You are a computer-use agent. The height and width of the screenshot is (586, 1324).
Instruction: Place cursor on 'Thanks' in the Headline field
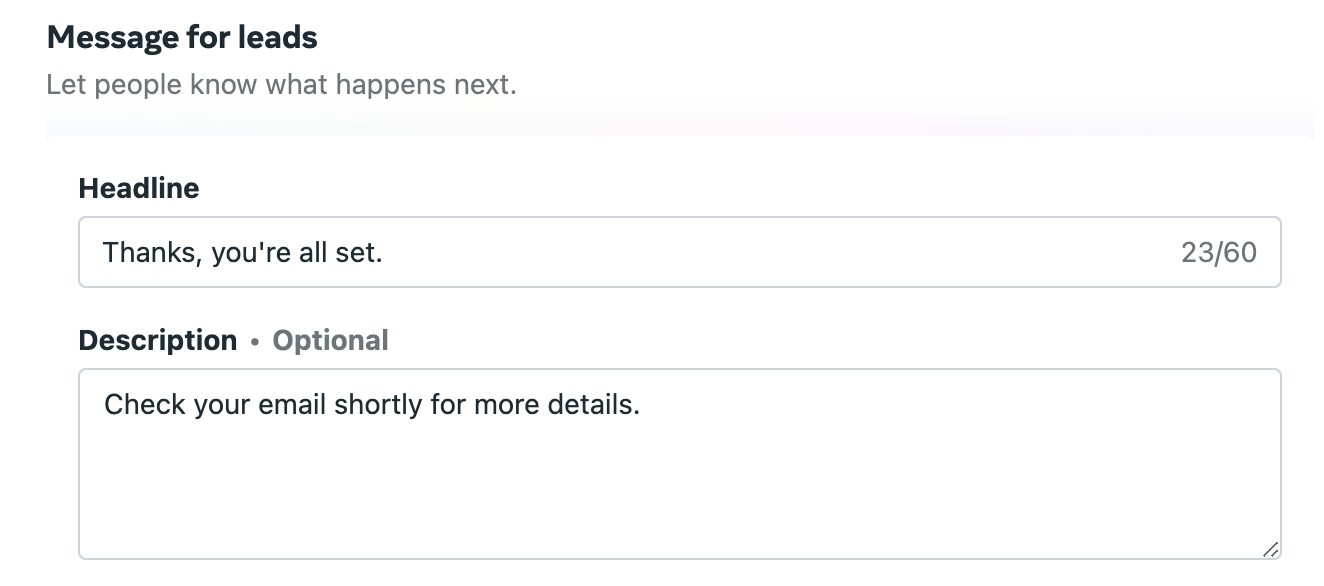[142, 252]
